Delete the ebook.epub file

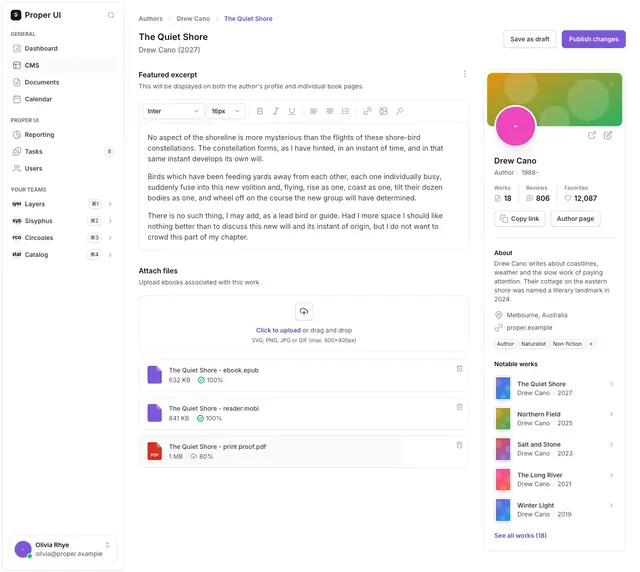coord(459,369)
